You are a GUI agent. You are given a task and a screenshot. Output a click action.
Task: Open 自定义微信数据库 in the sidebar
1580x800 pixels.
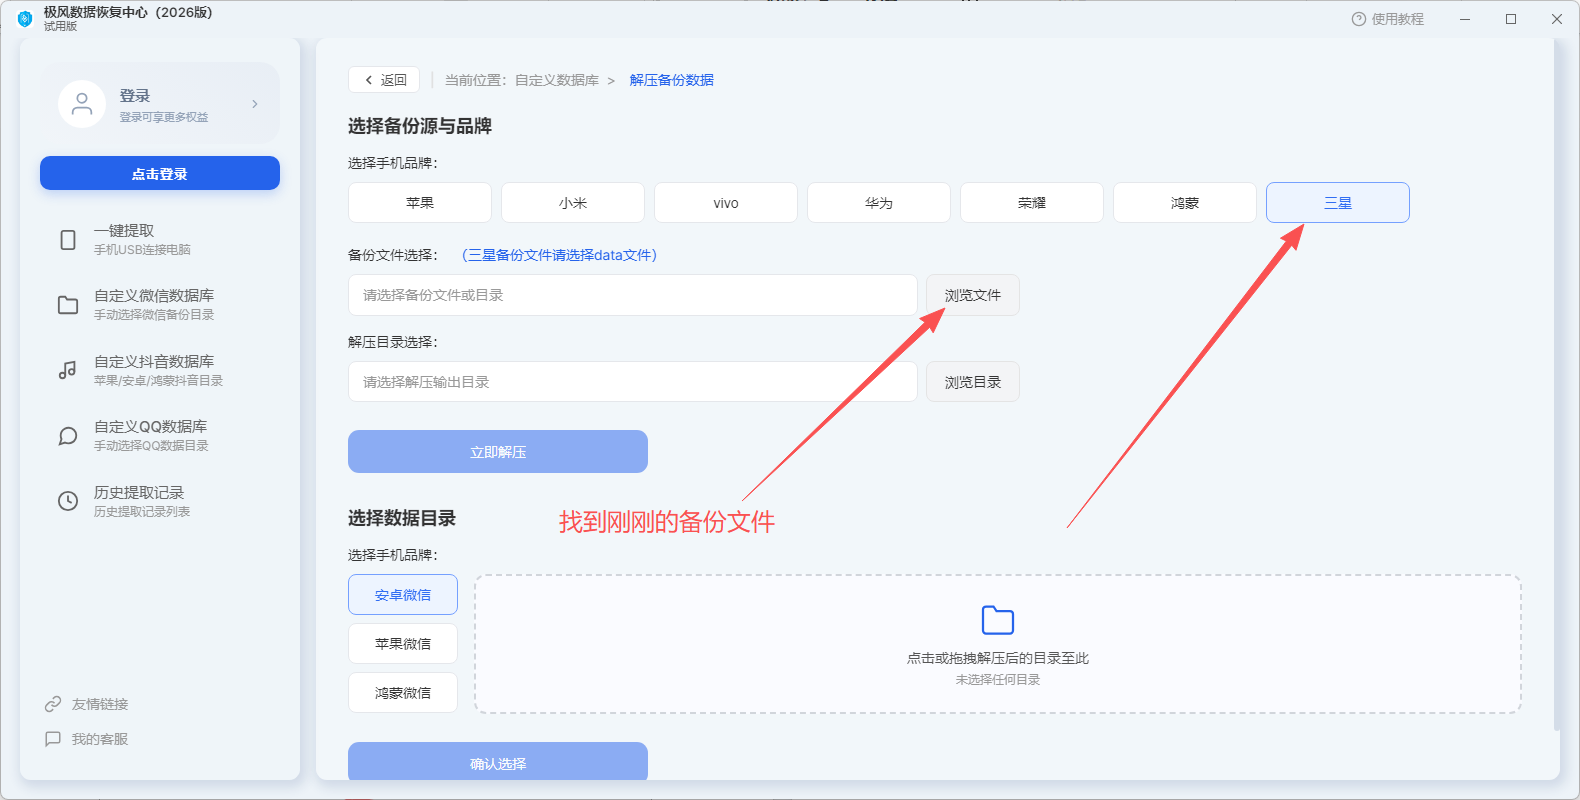(x=160, y=305)
